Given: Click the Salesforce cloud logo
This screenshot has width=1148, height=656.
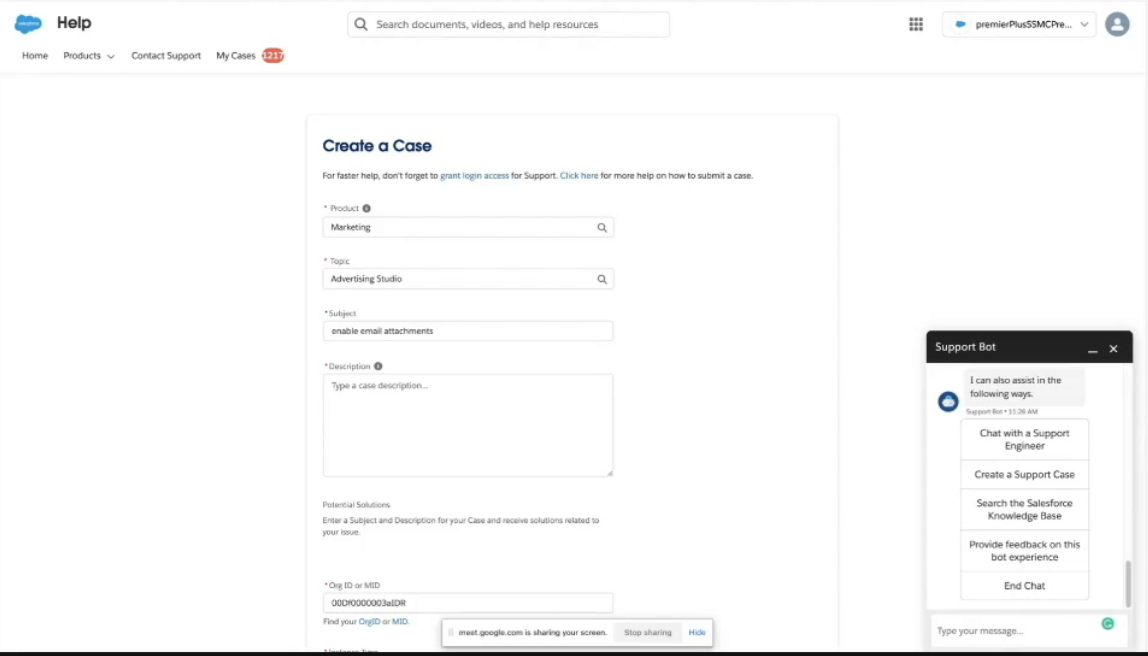Looking at the screenshot, I should tap(29, 23).
